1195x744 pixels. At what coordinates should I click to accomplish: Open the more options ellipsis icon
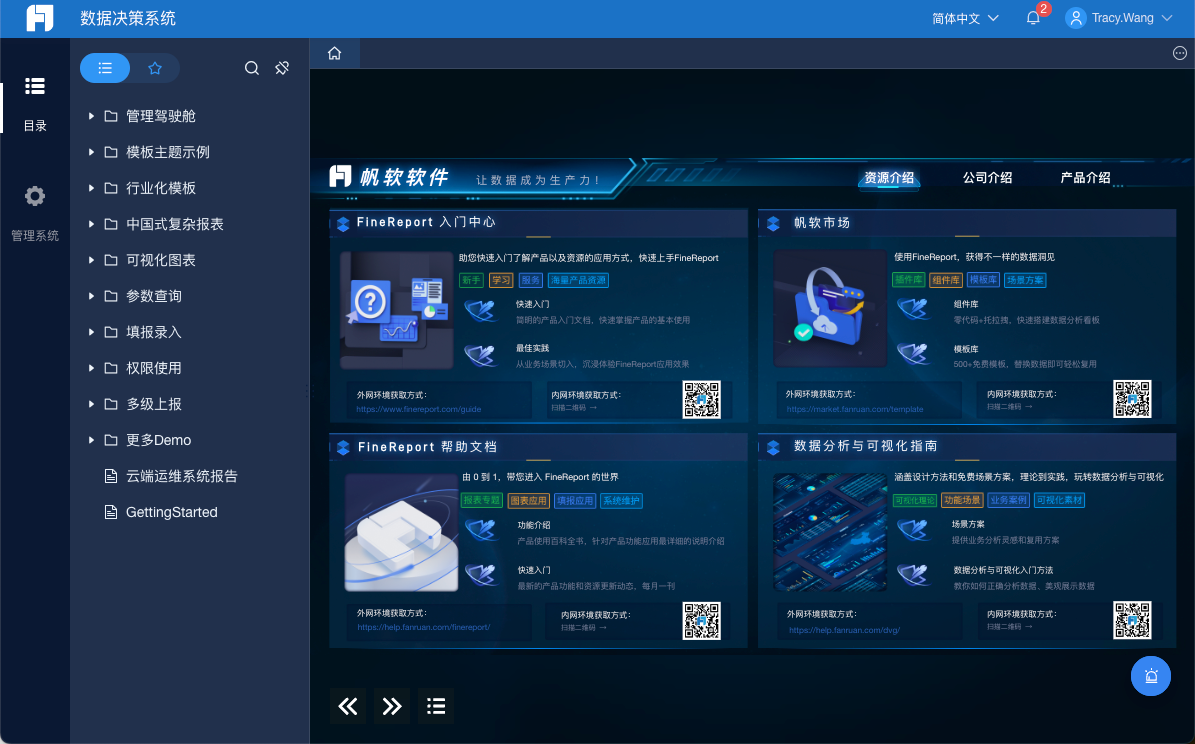pyautogui.click(x=1179, y=53)
